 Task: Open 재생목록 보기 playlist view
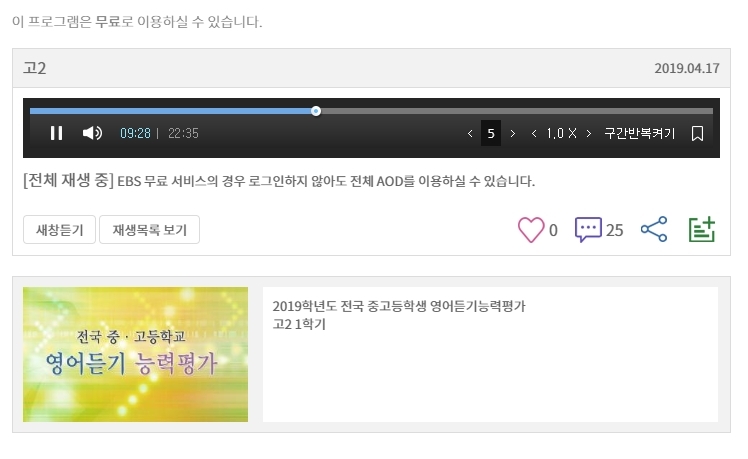click(149, 230)
